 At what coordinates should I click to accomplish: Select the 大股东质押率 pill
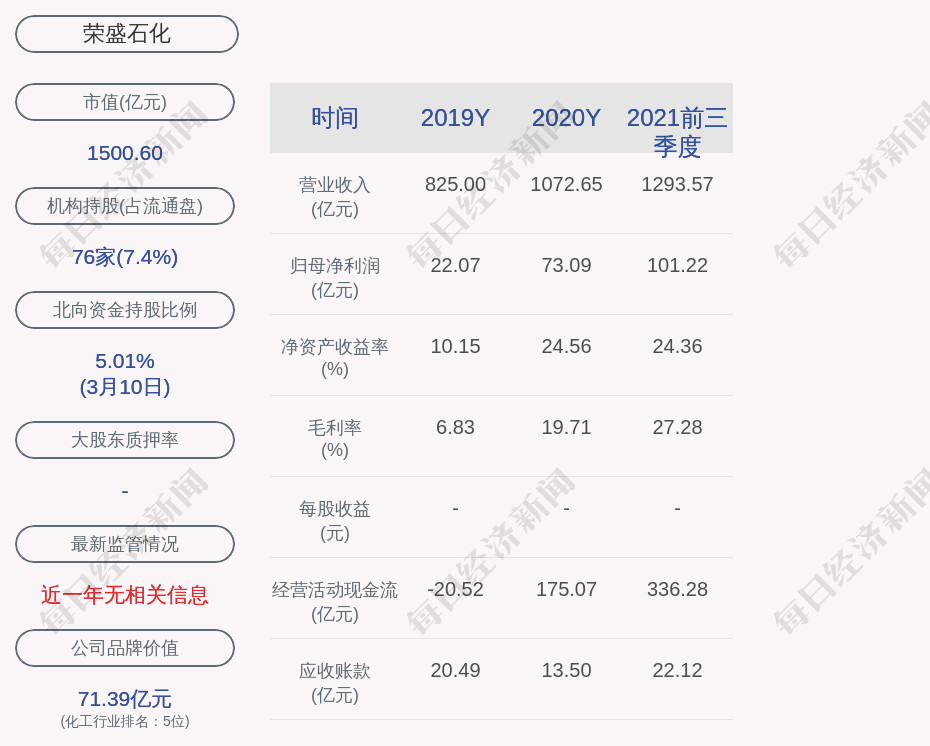[125, 440]
